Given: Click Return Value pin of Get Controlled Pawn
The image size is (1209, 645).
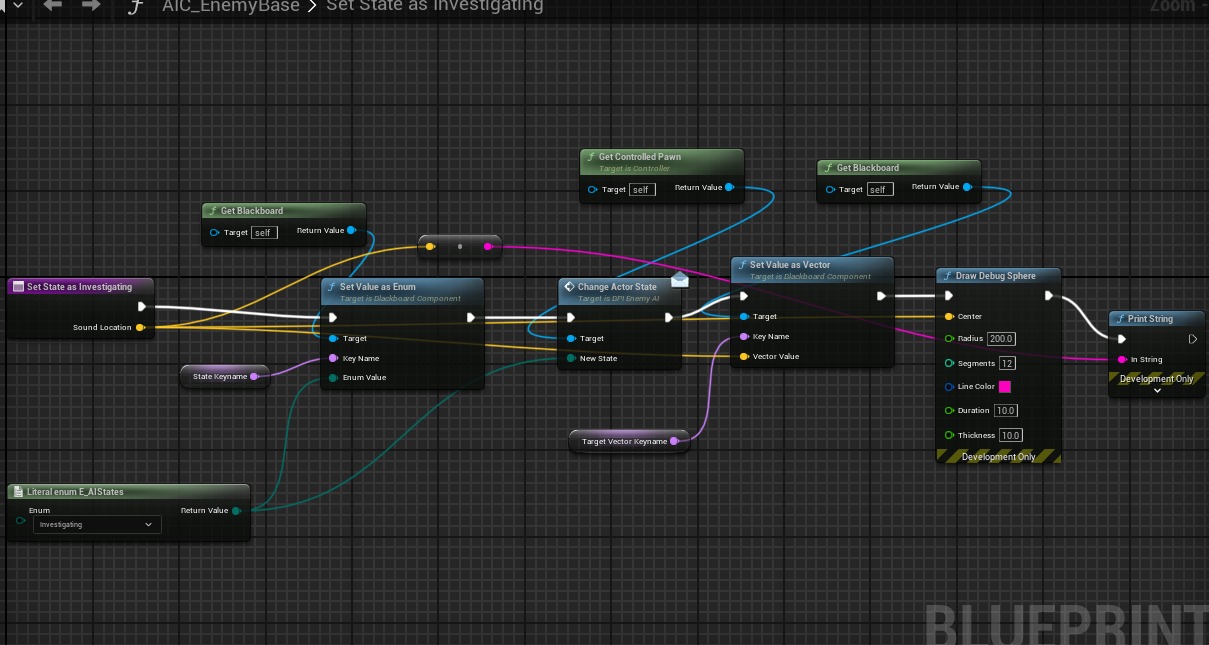Looking at the screenshot, I should [x=729, y=187].
